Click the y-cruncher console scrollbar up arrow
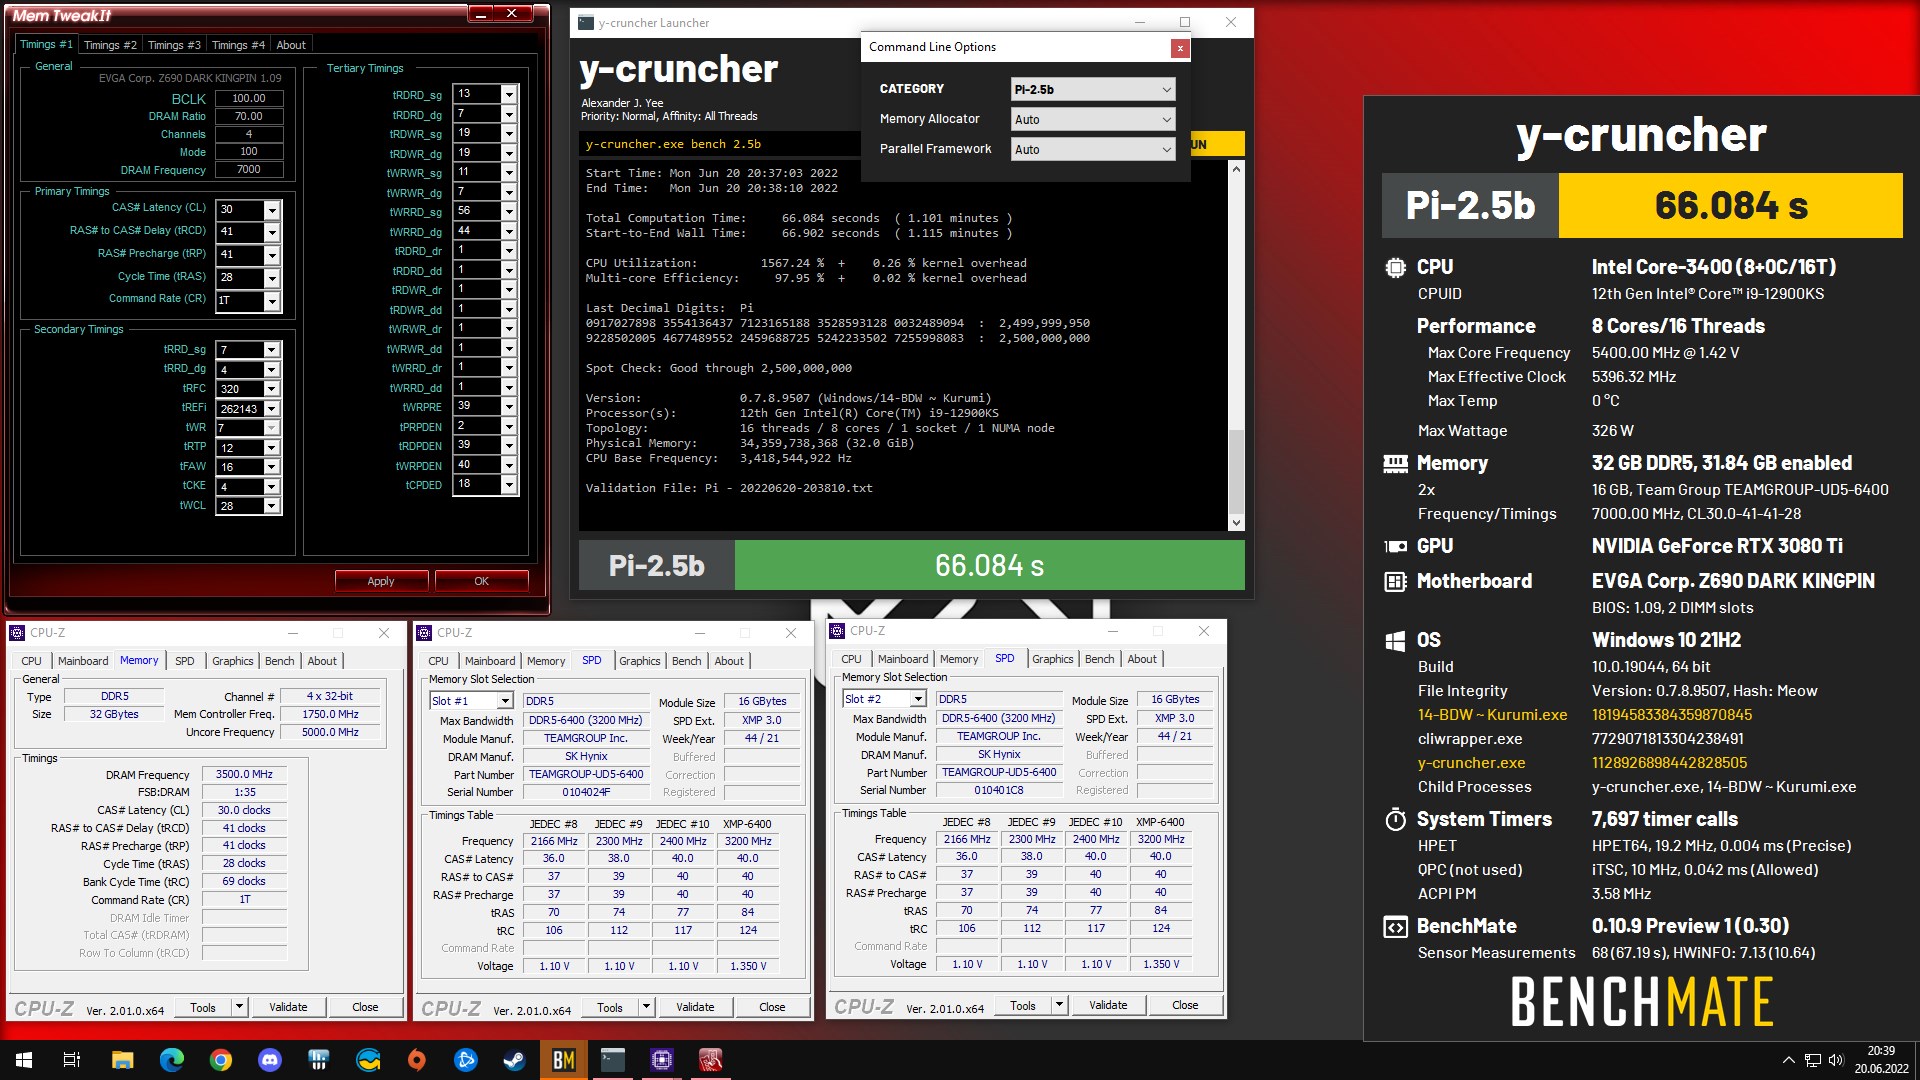The width and height of the screenshot is (1920, 1080). [1236, 169]
